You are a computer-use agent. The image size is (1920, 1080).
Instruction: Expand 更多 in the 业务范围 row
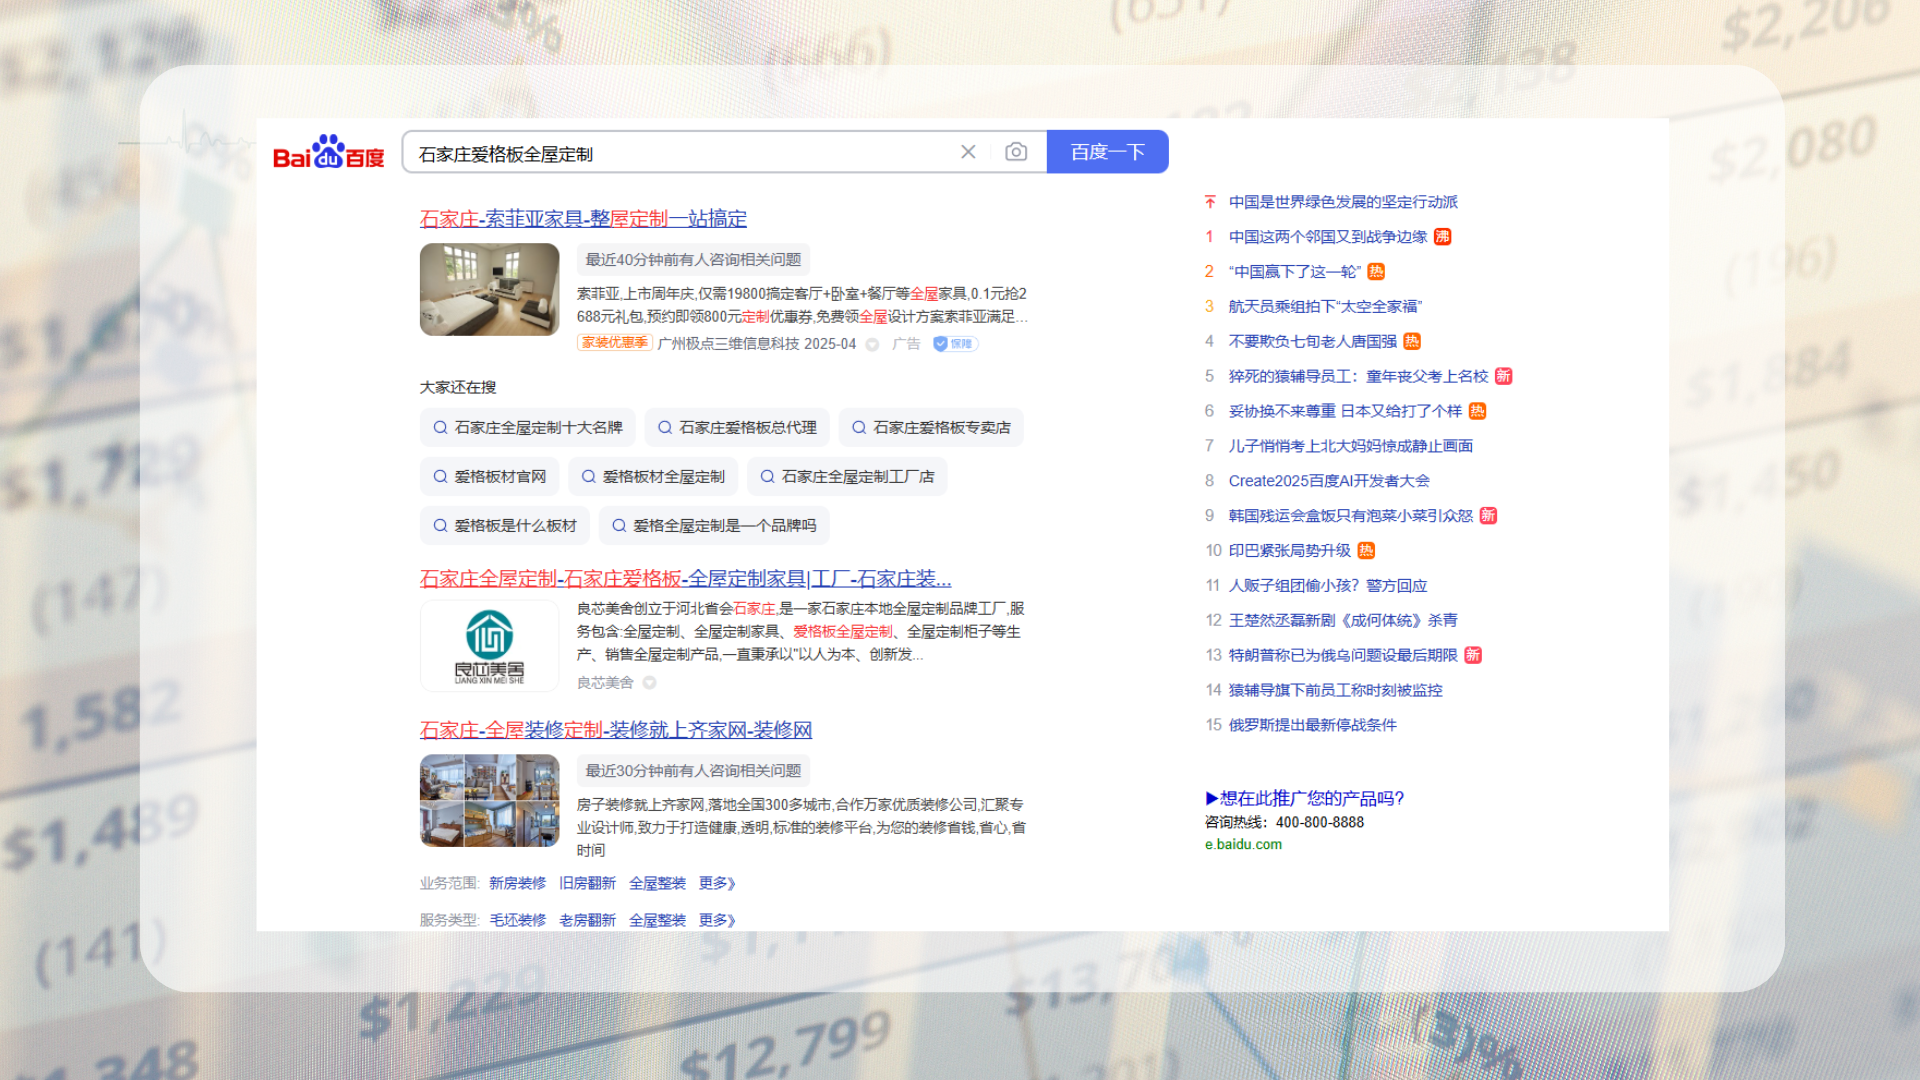pos(717,883)
